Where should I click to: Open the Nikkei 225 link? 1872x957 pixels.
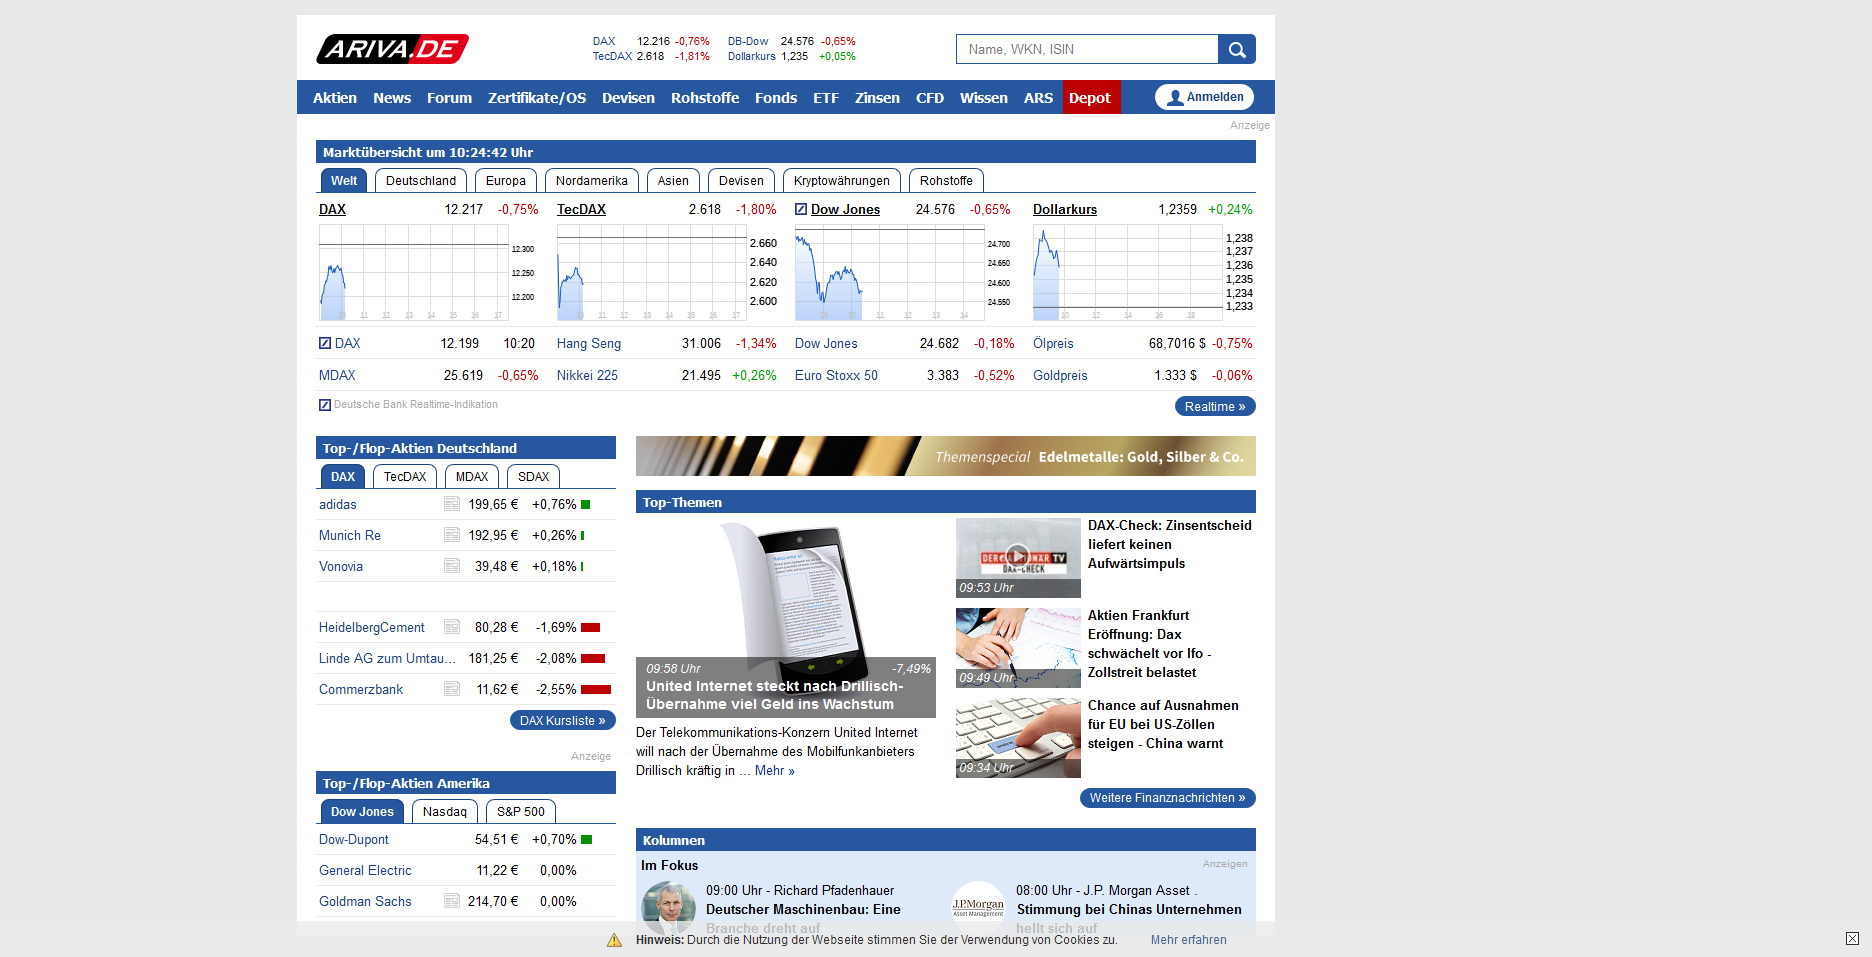pos(587,375)
